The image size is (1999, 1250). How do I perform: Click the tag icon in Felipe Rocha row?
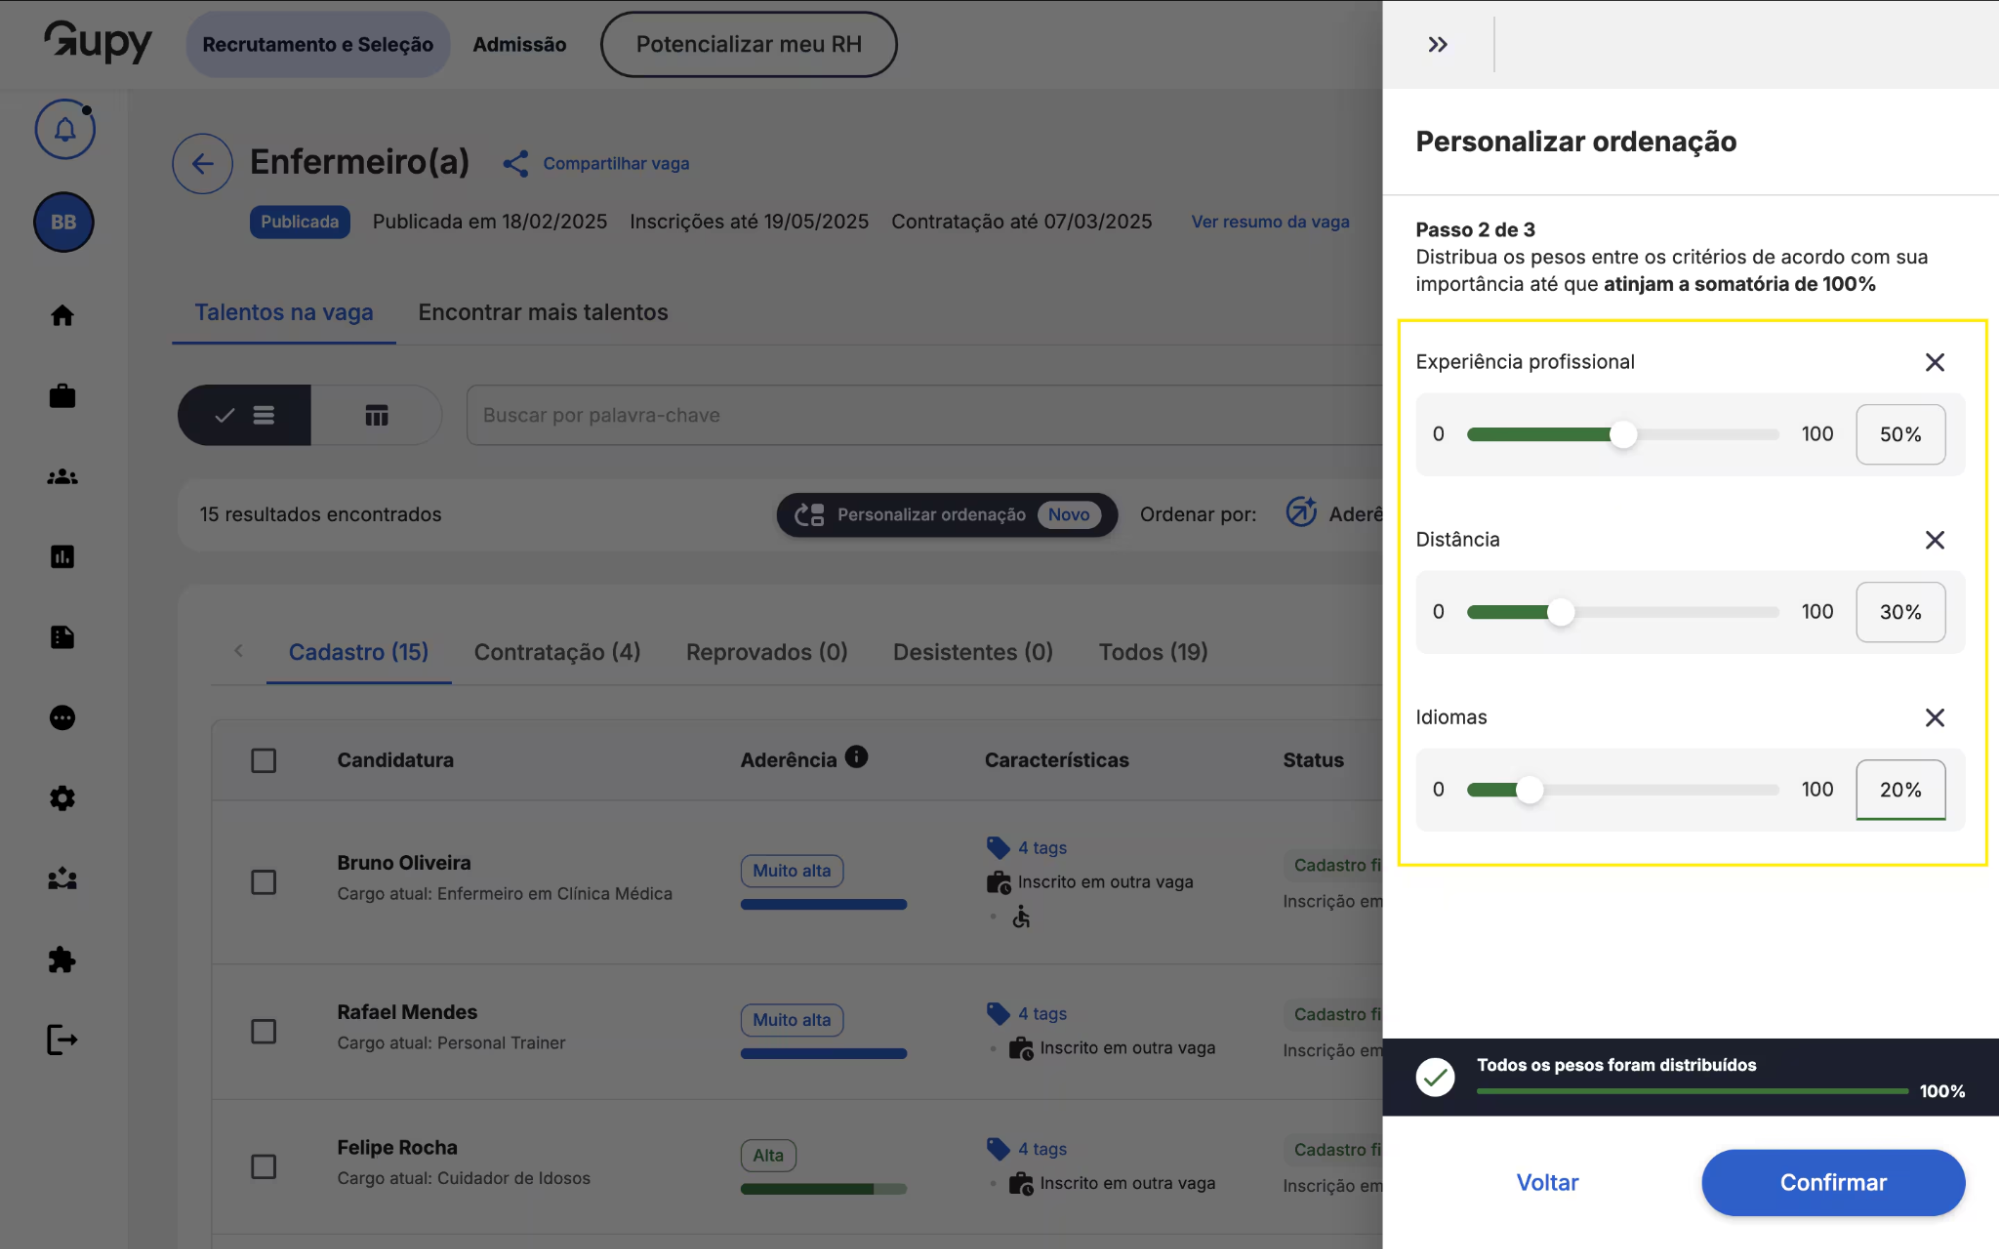point(997,1149)
